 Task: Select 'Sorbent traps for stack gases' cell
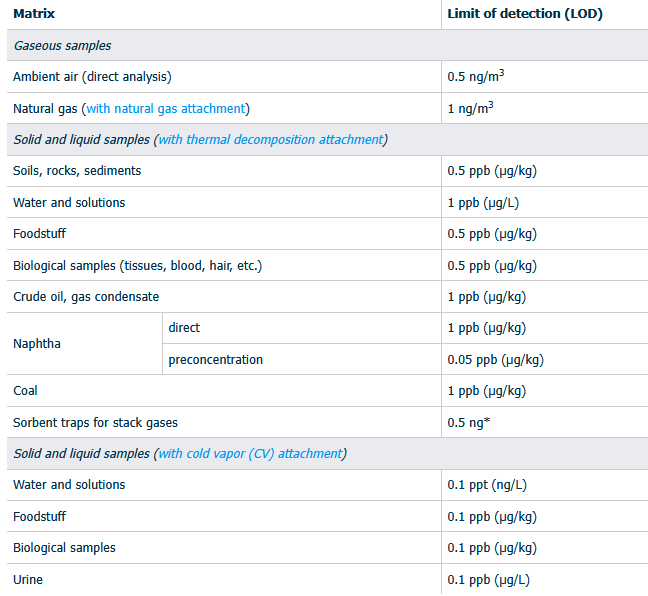[95, 422]
